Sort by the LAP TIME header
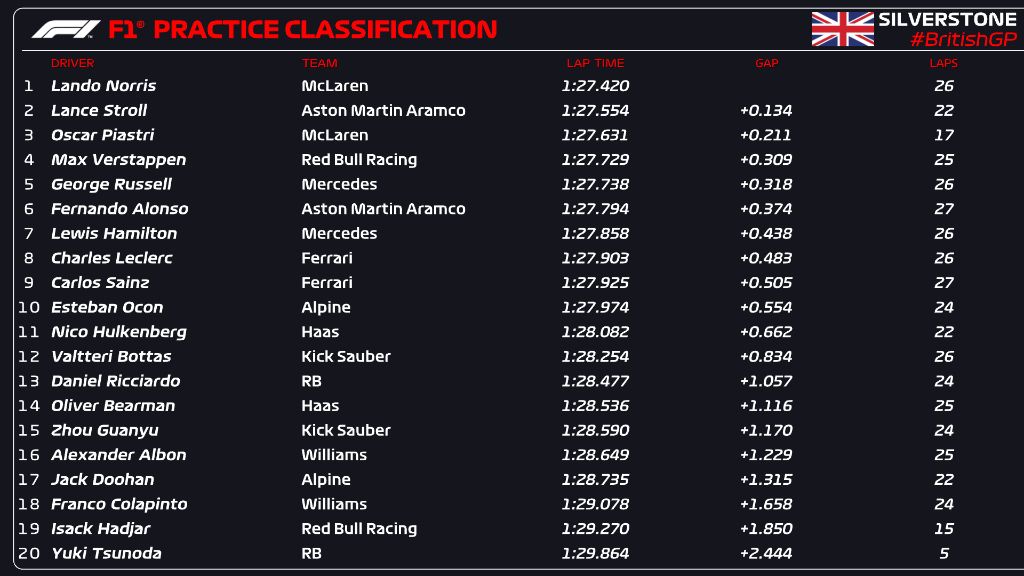 point(595,63)
